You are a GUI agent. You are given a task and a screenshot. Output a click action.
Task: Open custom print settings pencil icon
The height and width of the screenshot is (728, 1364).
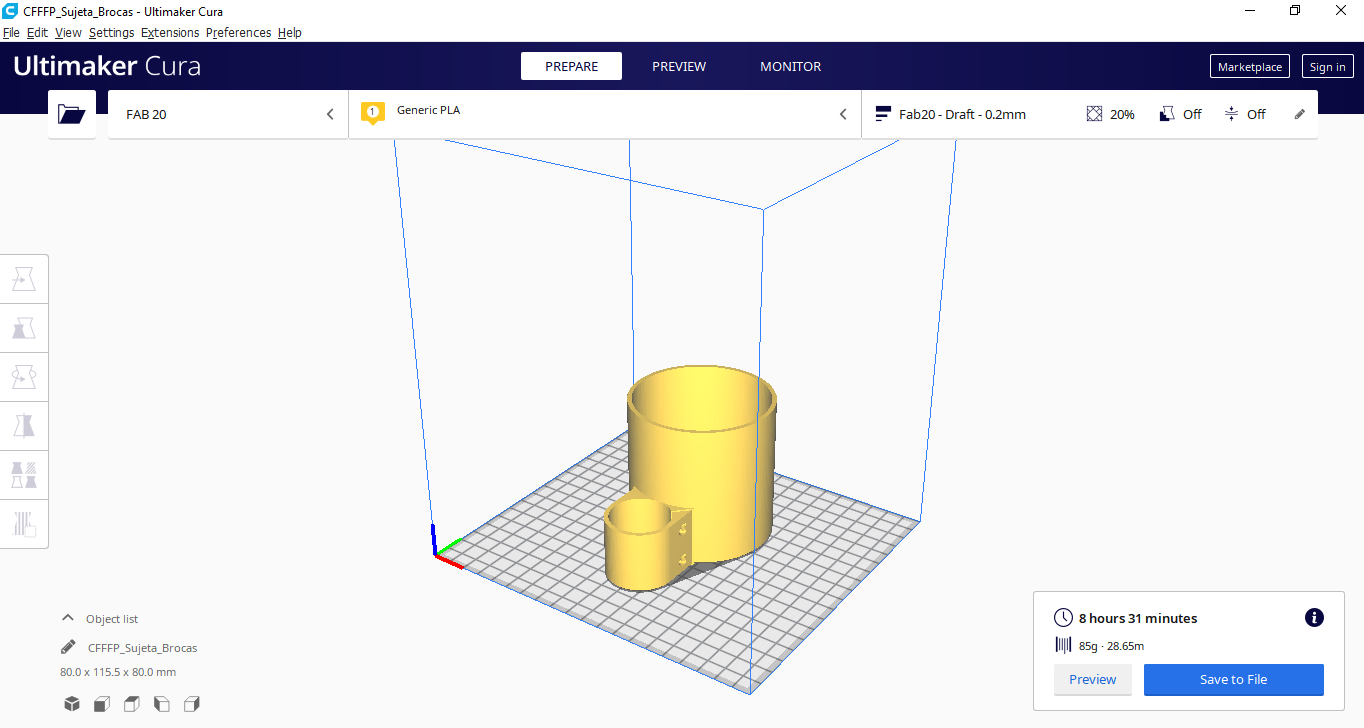pyautogui.click(x=1300, y=114)
